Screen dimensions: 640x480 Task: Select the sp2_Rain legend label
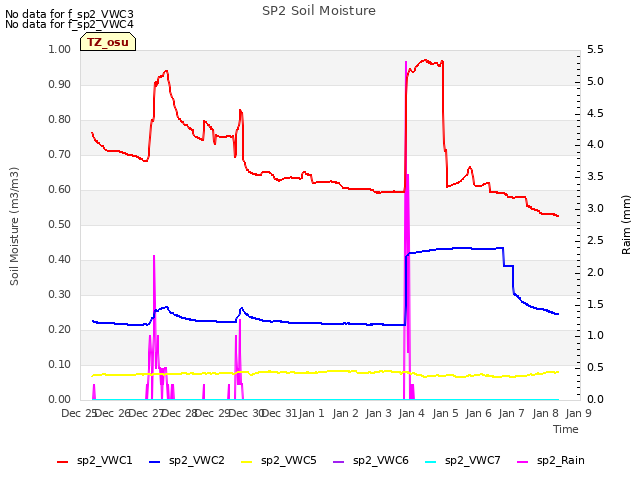coord(561,461)
